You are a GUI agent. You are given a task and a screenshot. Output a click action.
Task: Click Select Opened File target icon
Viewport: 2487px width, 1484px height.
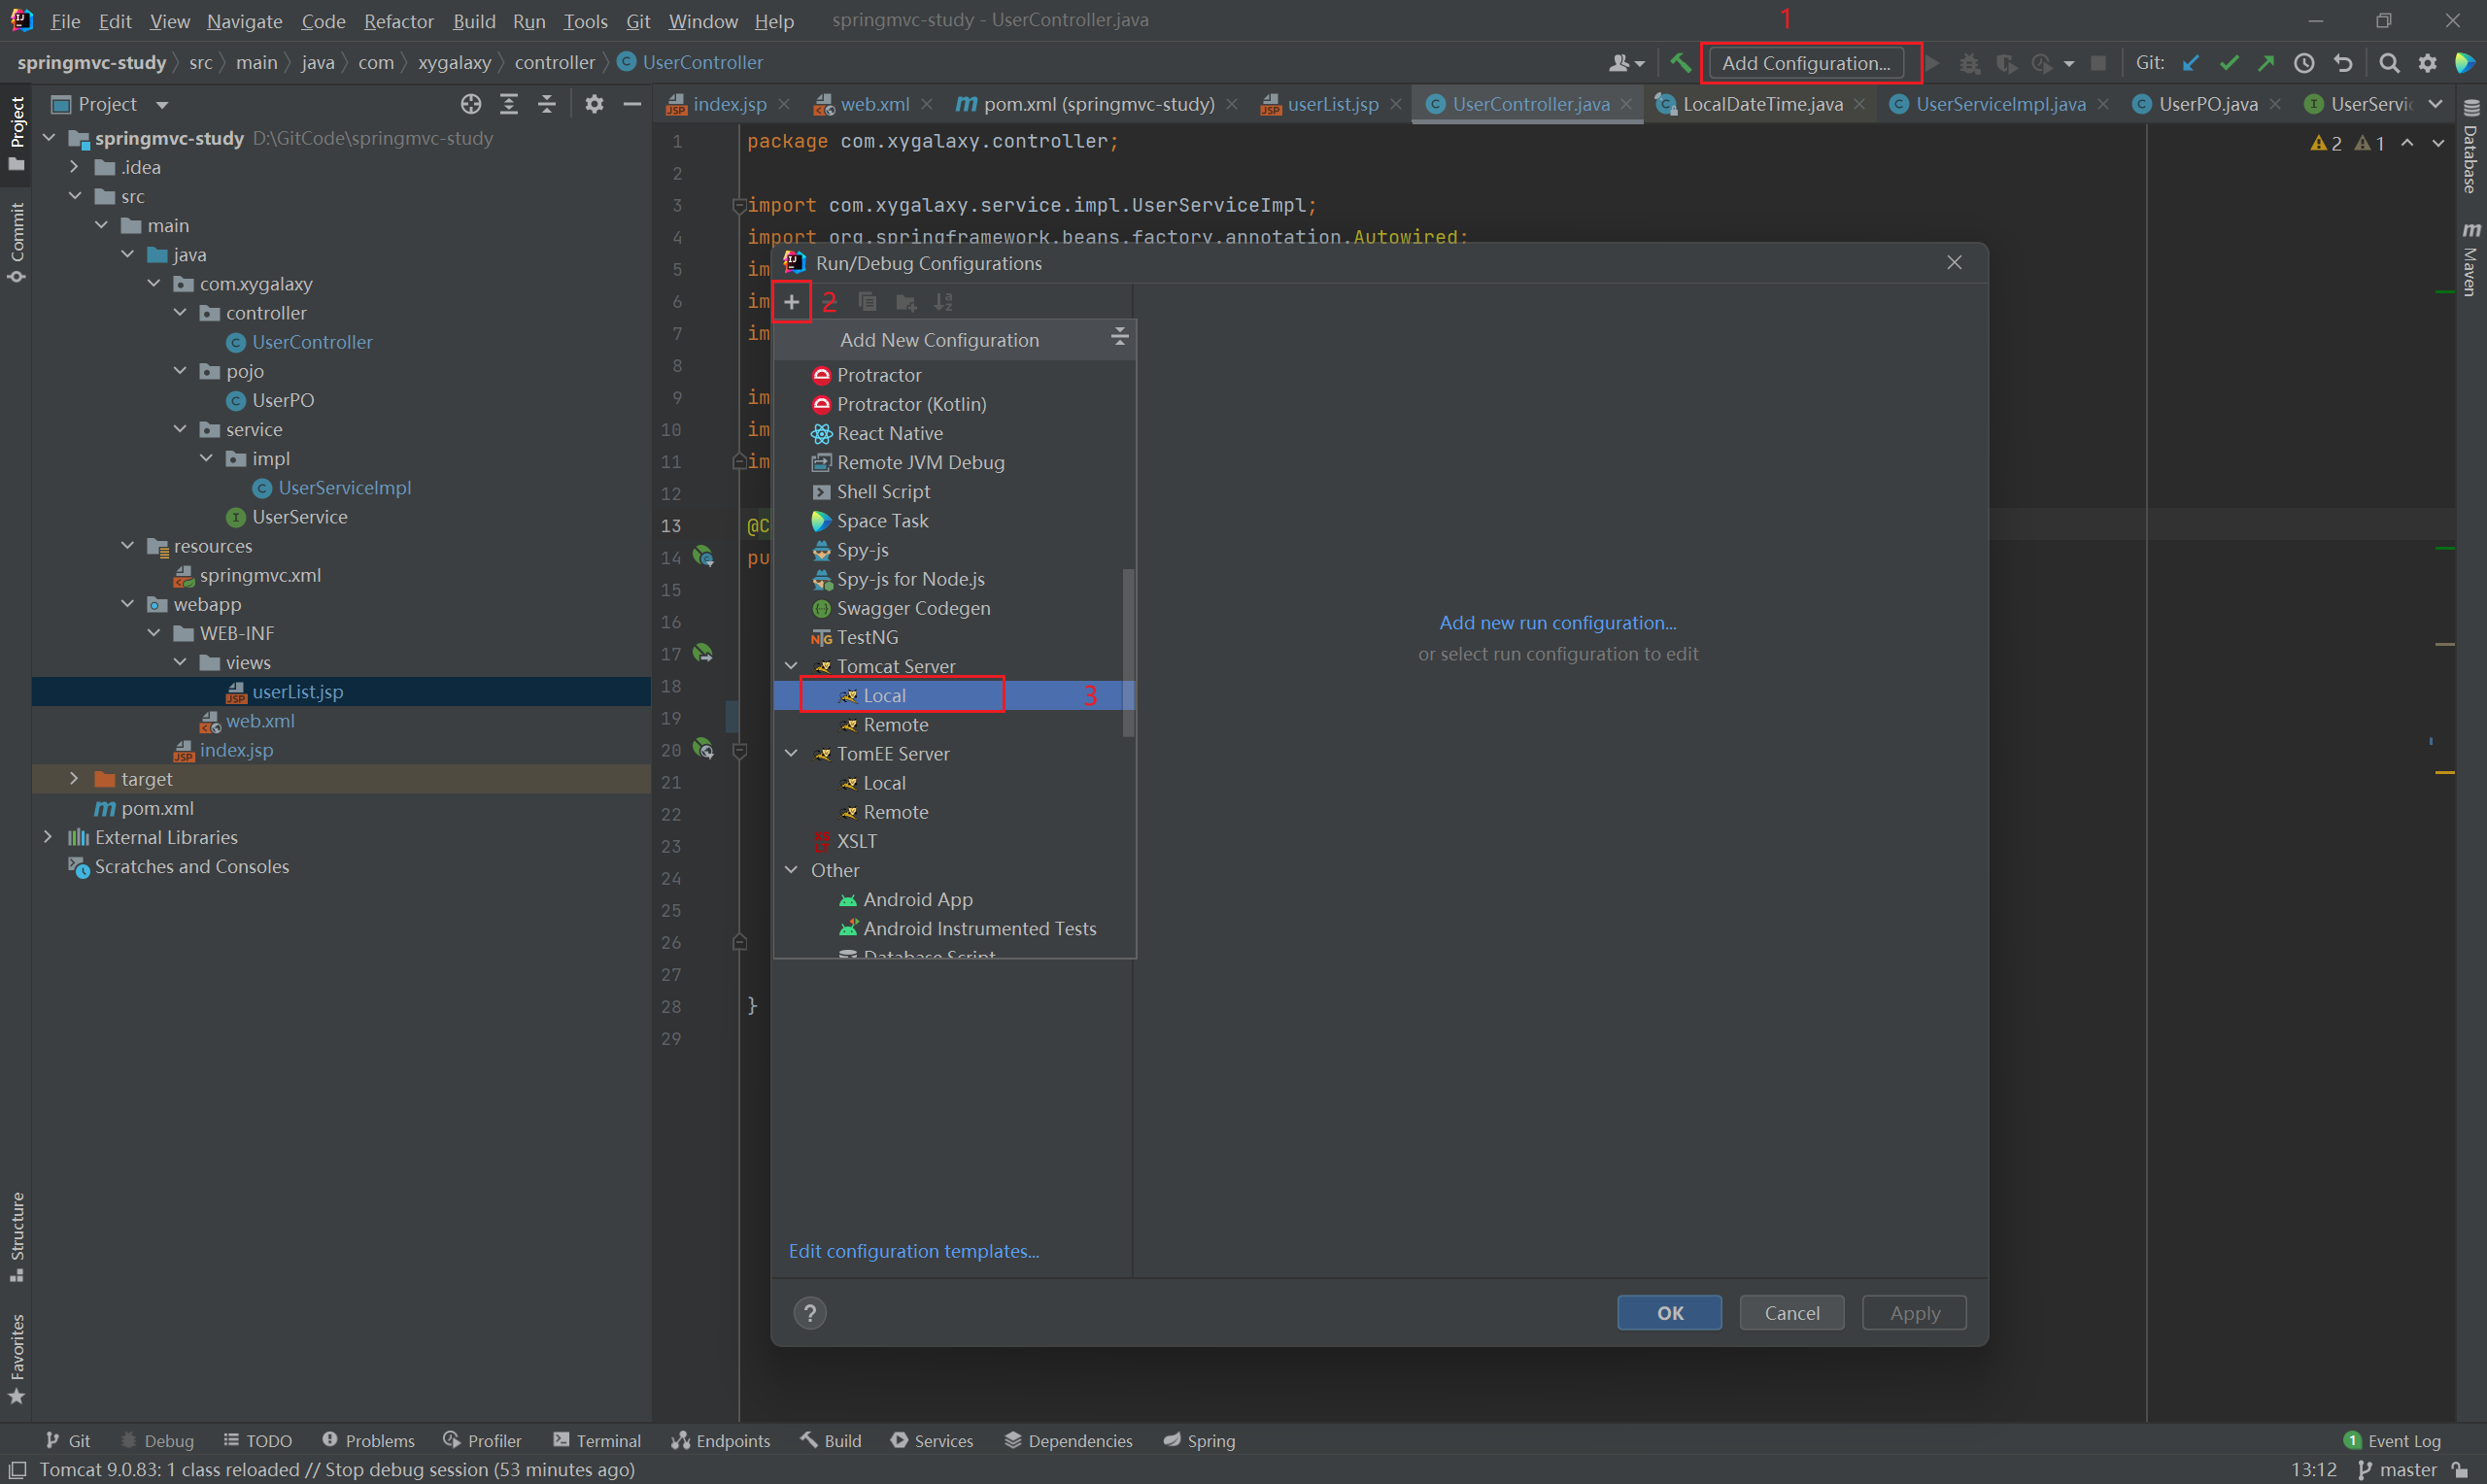[x=471, y=104]
